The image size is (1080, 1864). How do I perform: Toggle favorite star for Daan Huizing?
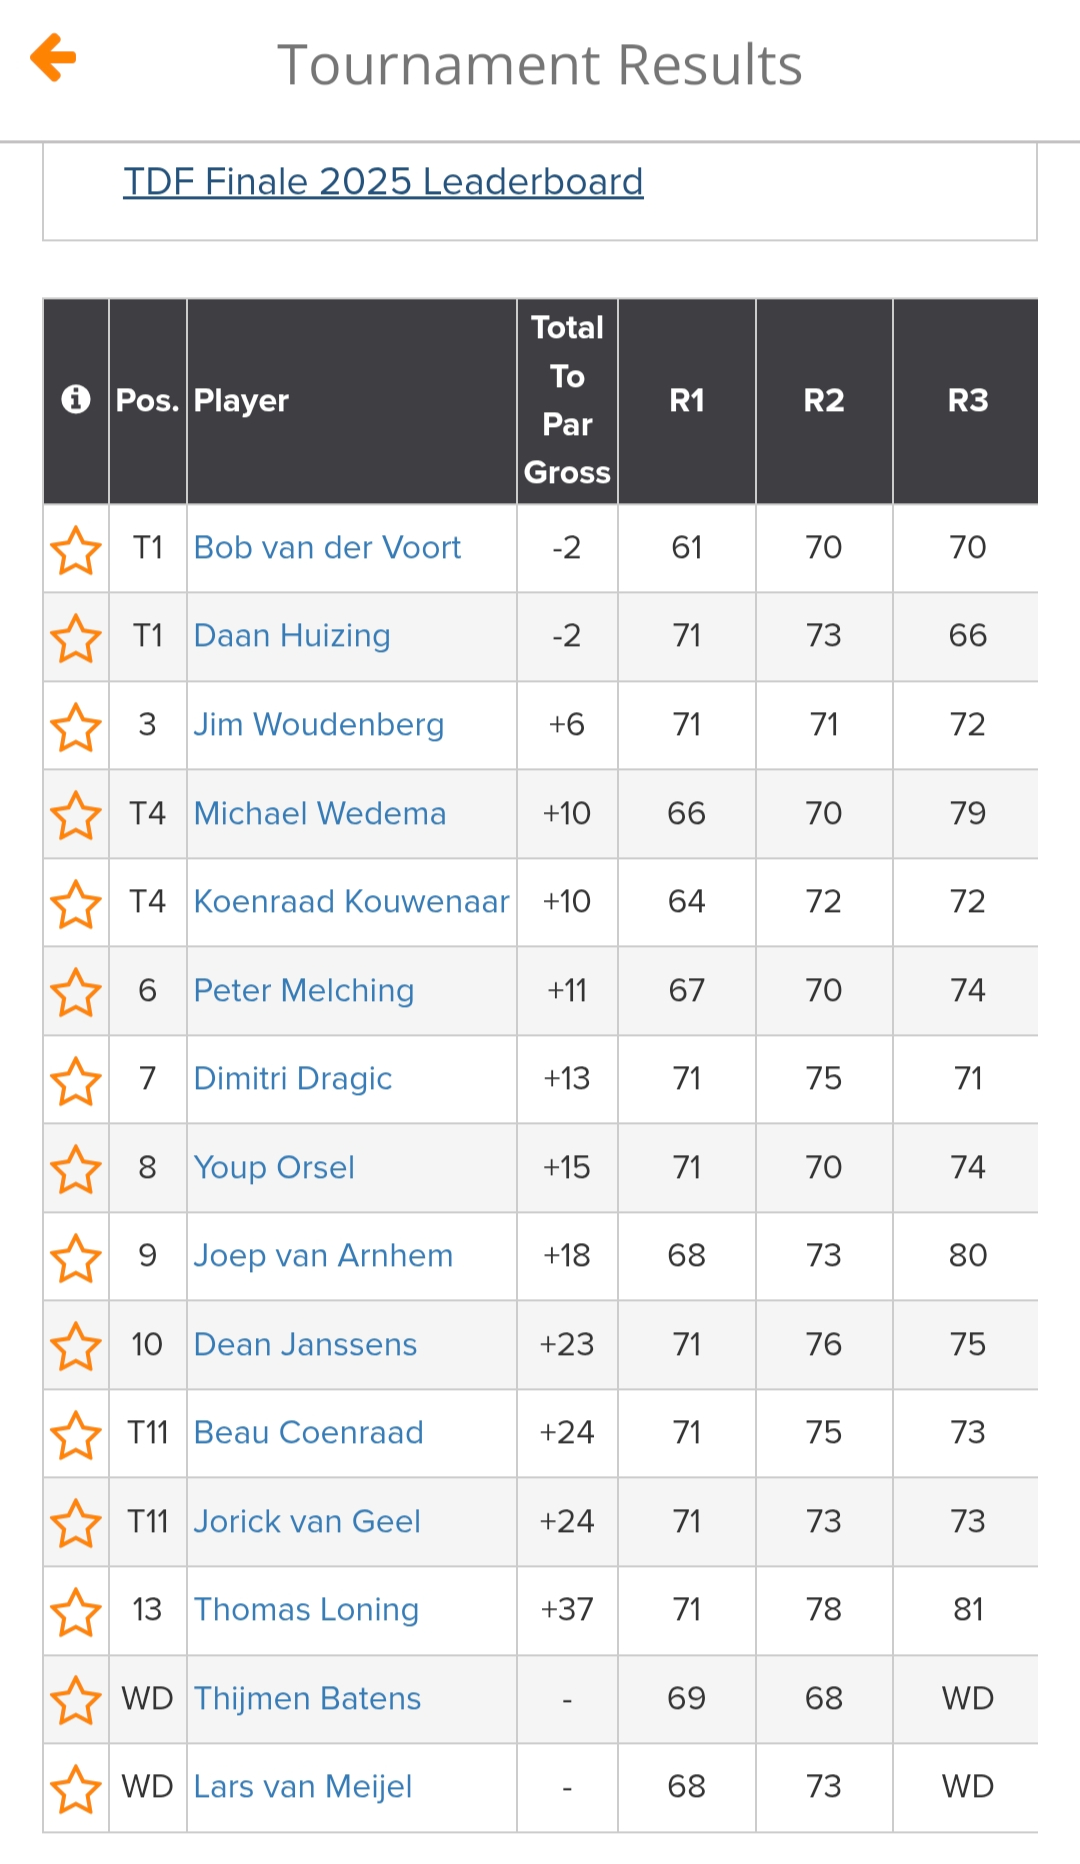coord(76,637)
